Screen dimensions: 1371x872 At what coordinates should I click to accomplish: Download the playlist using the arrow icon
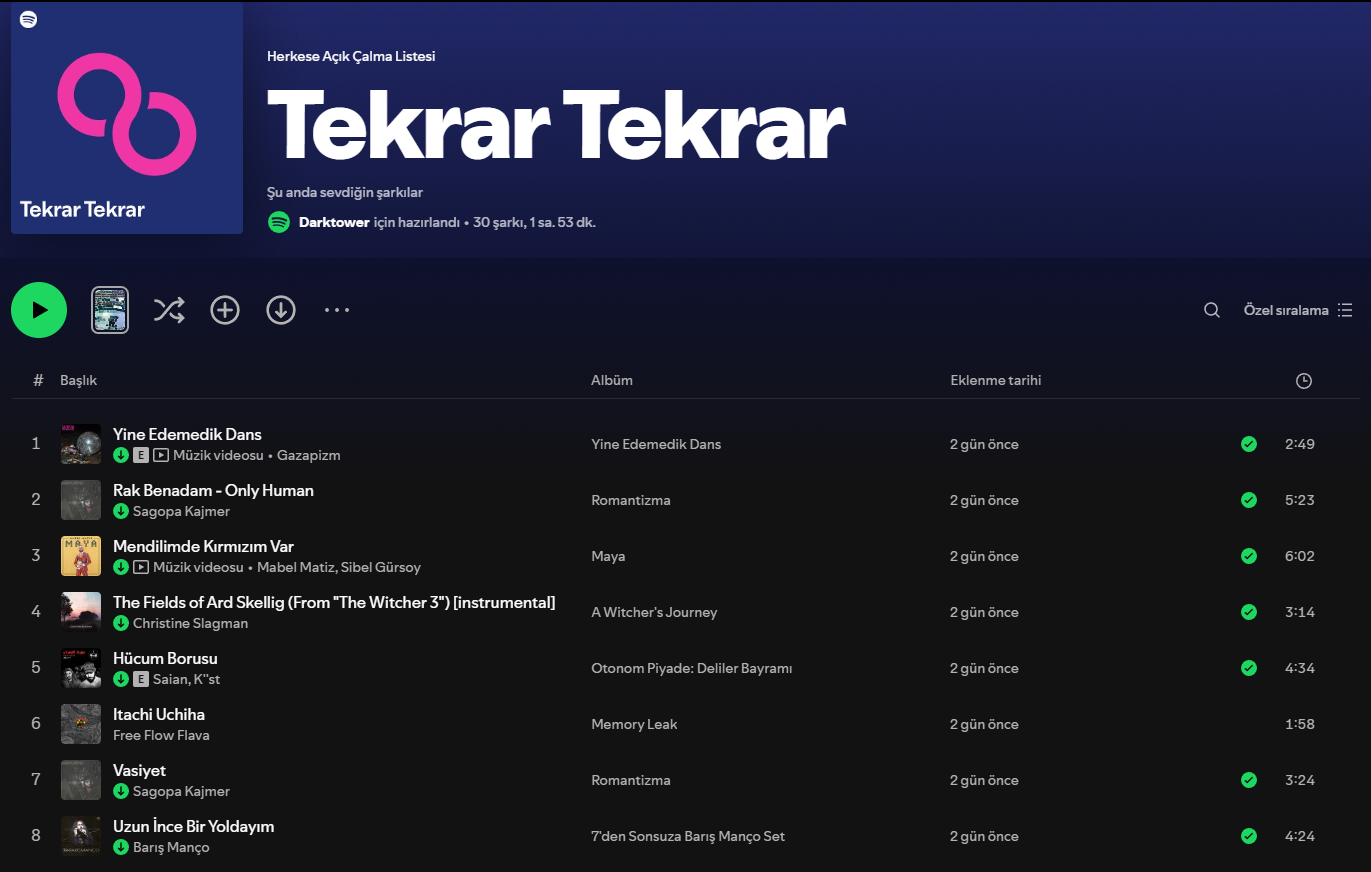tap(281, 310)
